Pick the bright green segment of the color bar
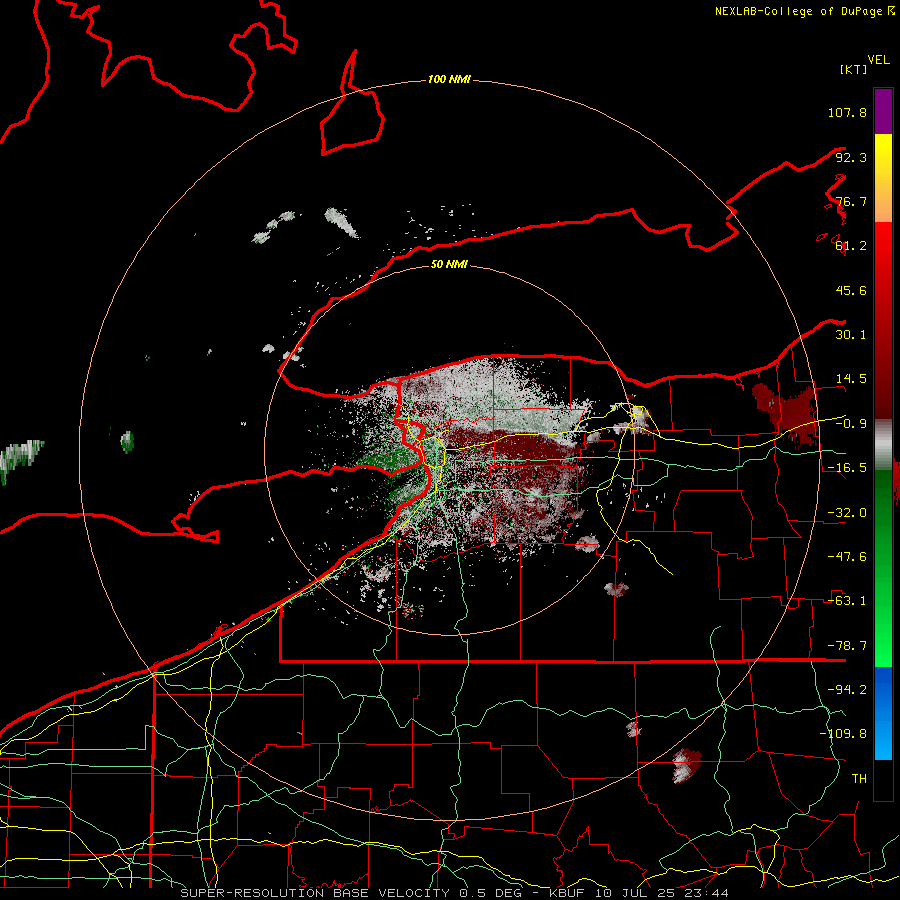The image size is (900, 900). click(x=883, y=626)
